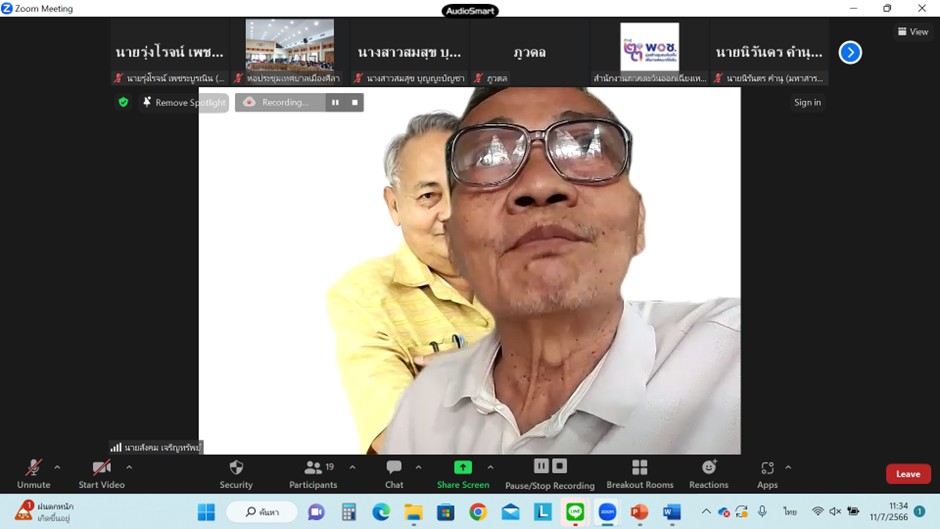
Task: Click the red Leave button
Action: click(907, 474)
